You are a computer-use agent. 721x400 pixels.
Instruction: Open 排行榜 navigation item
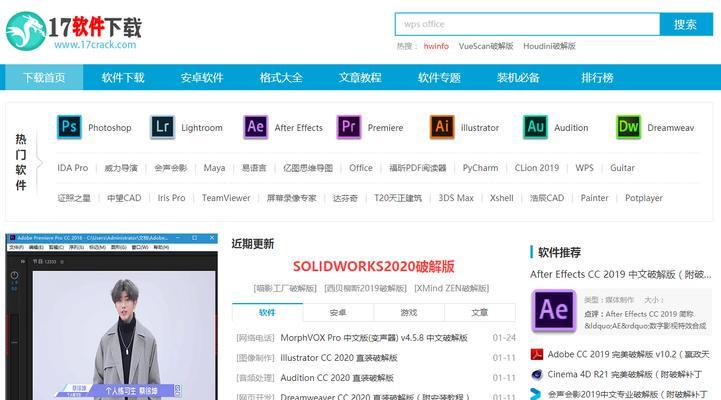coord(597,77)
